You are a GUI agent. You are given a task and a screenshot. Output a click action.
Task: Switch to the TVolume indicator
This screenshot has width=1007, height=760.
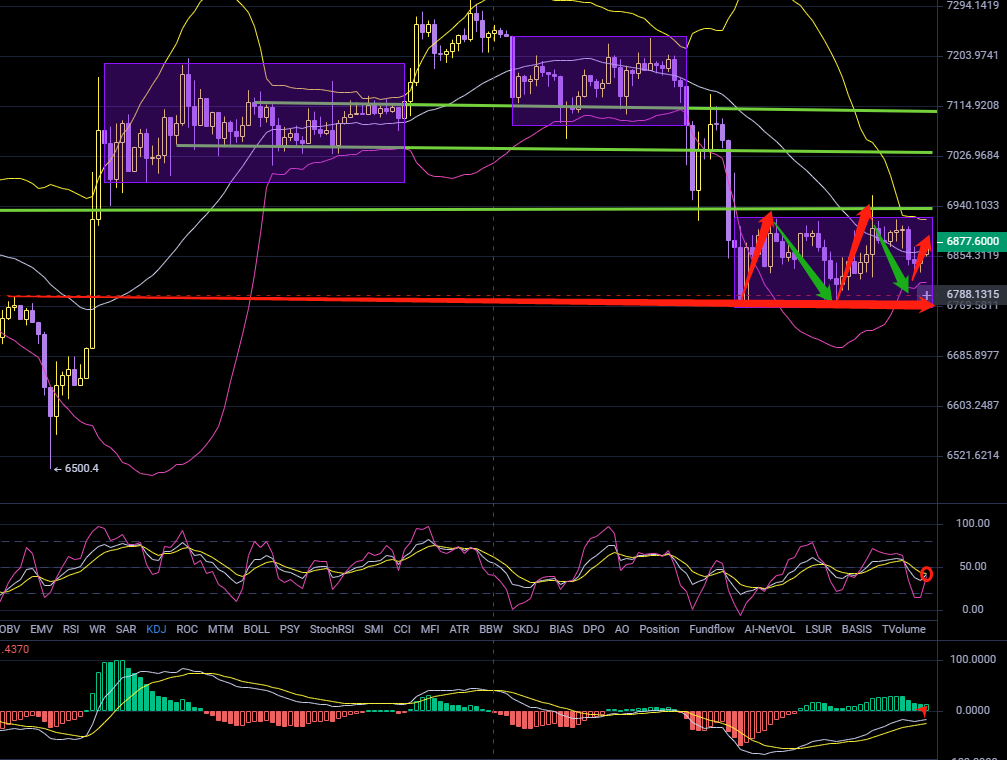[x=903, y=629]
